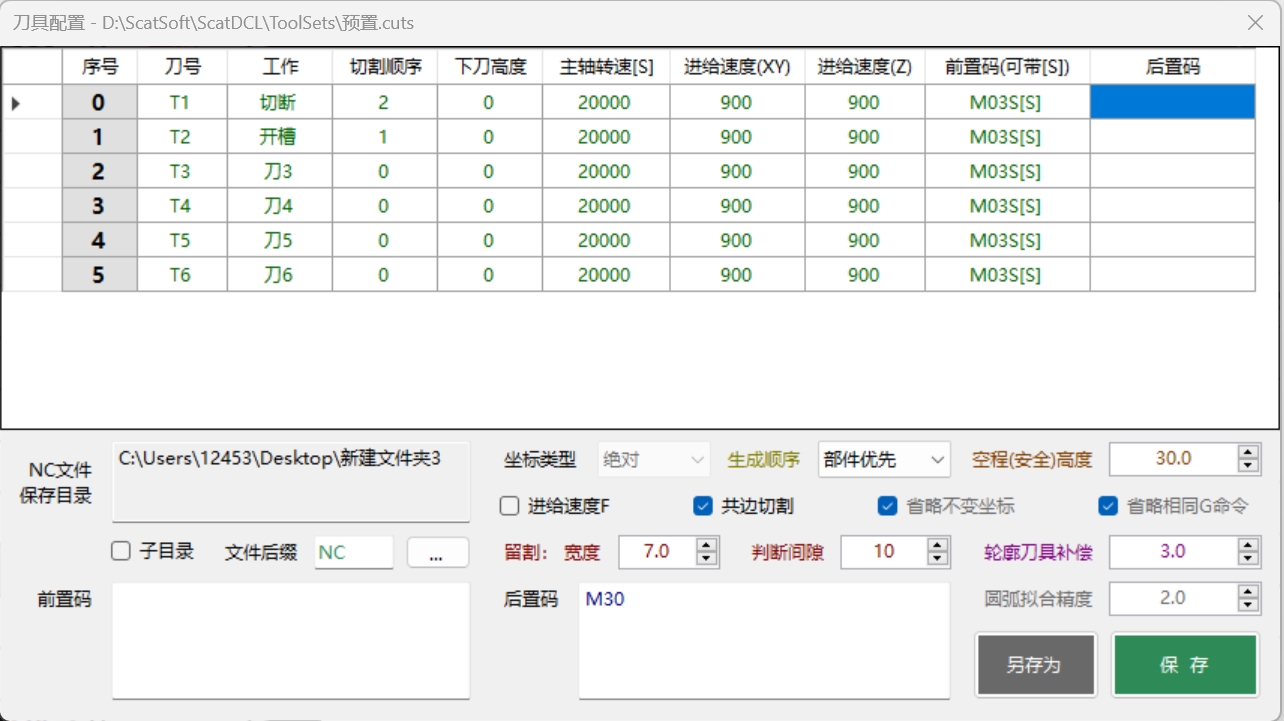This screenshot has height=721, width=1284.
Task: Open the 坐标类型 dropdown showing 绝对
Action: coord(653,460)
